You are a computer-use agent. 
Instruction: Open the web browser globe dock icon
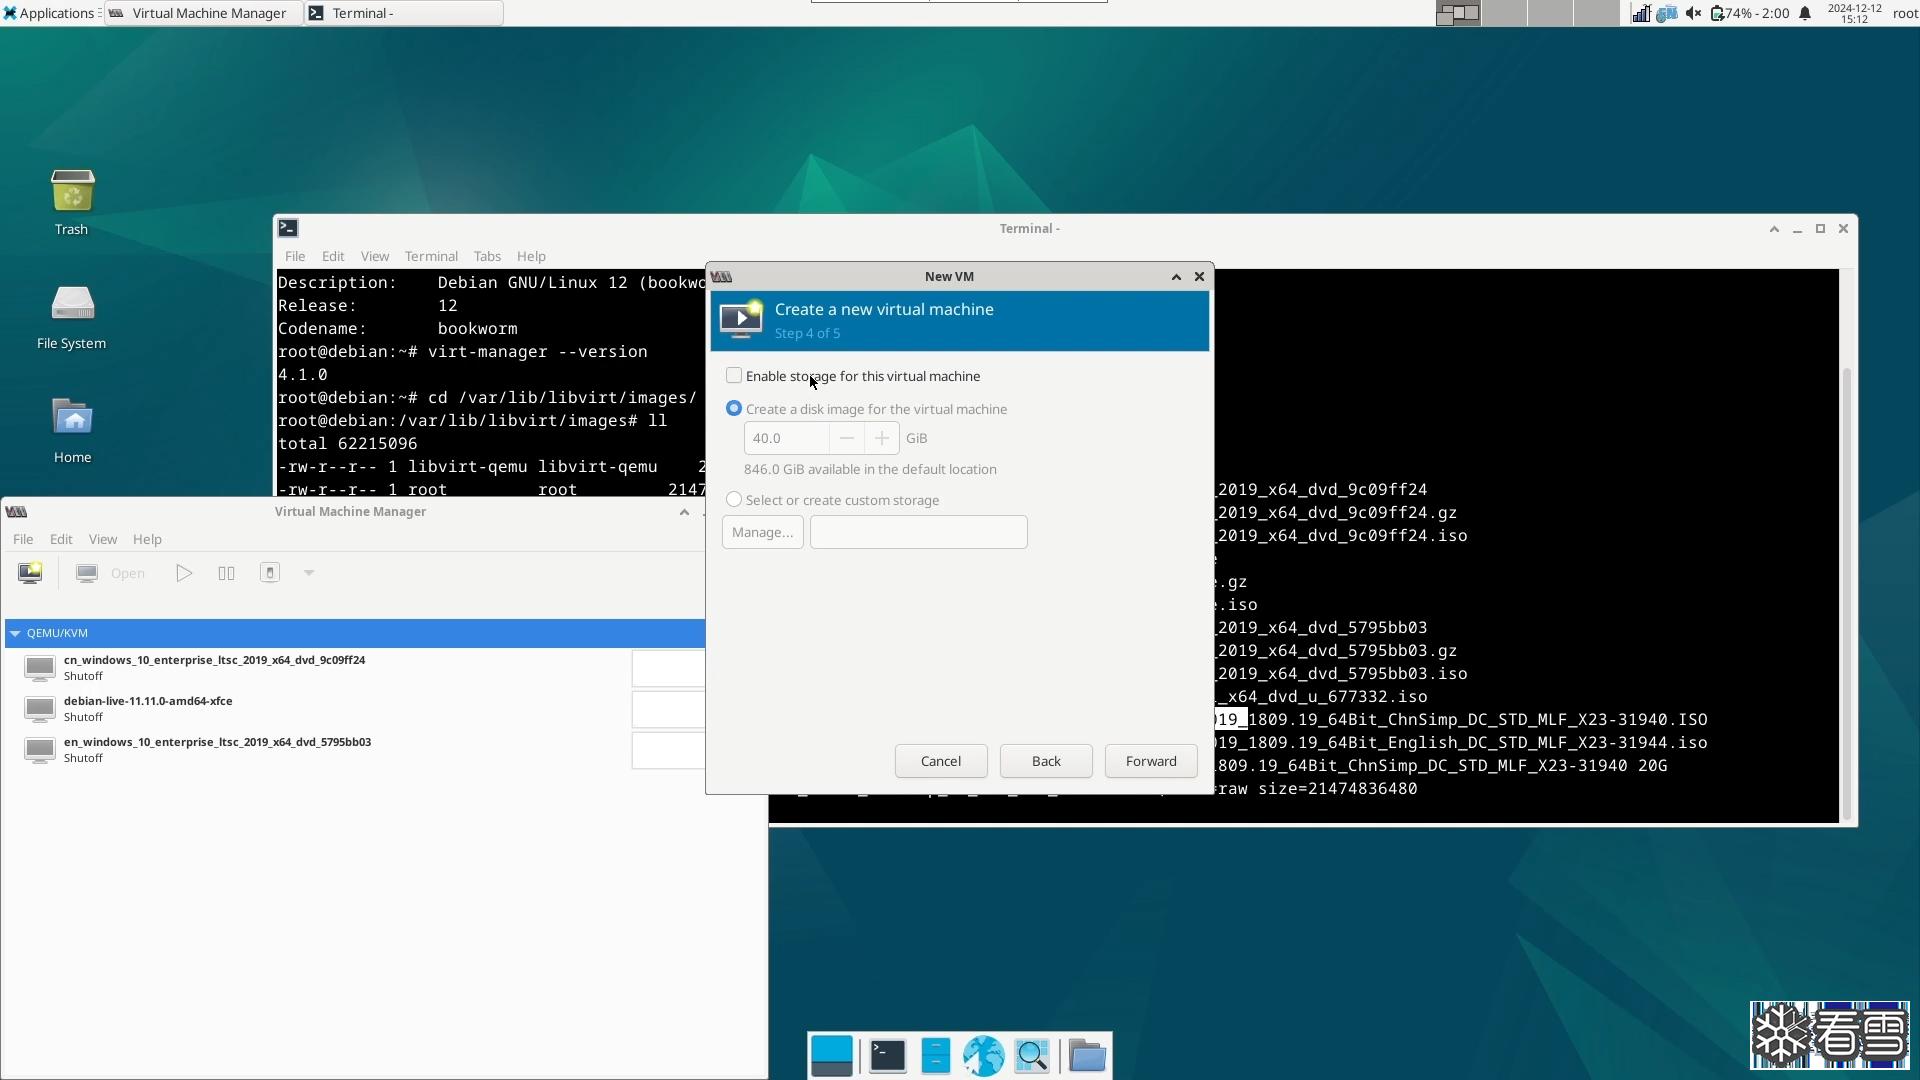[x=983, y=1056]
